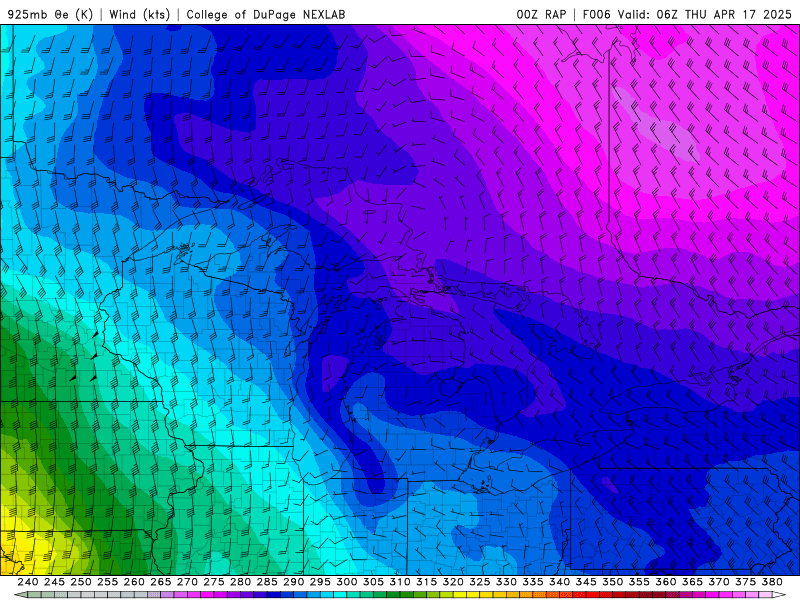
Task: Click the 380 value on the color scale
Action: pos(772,582)
